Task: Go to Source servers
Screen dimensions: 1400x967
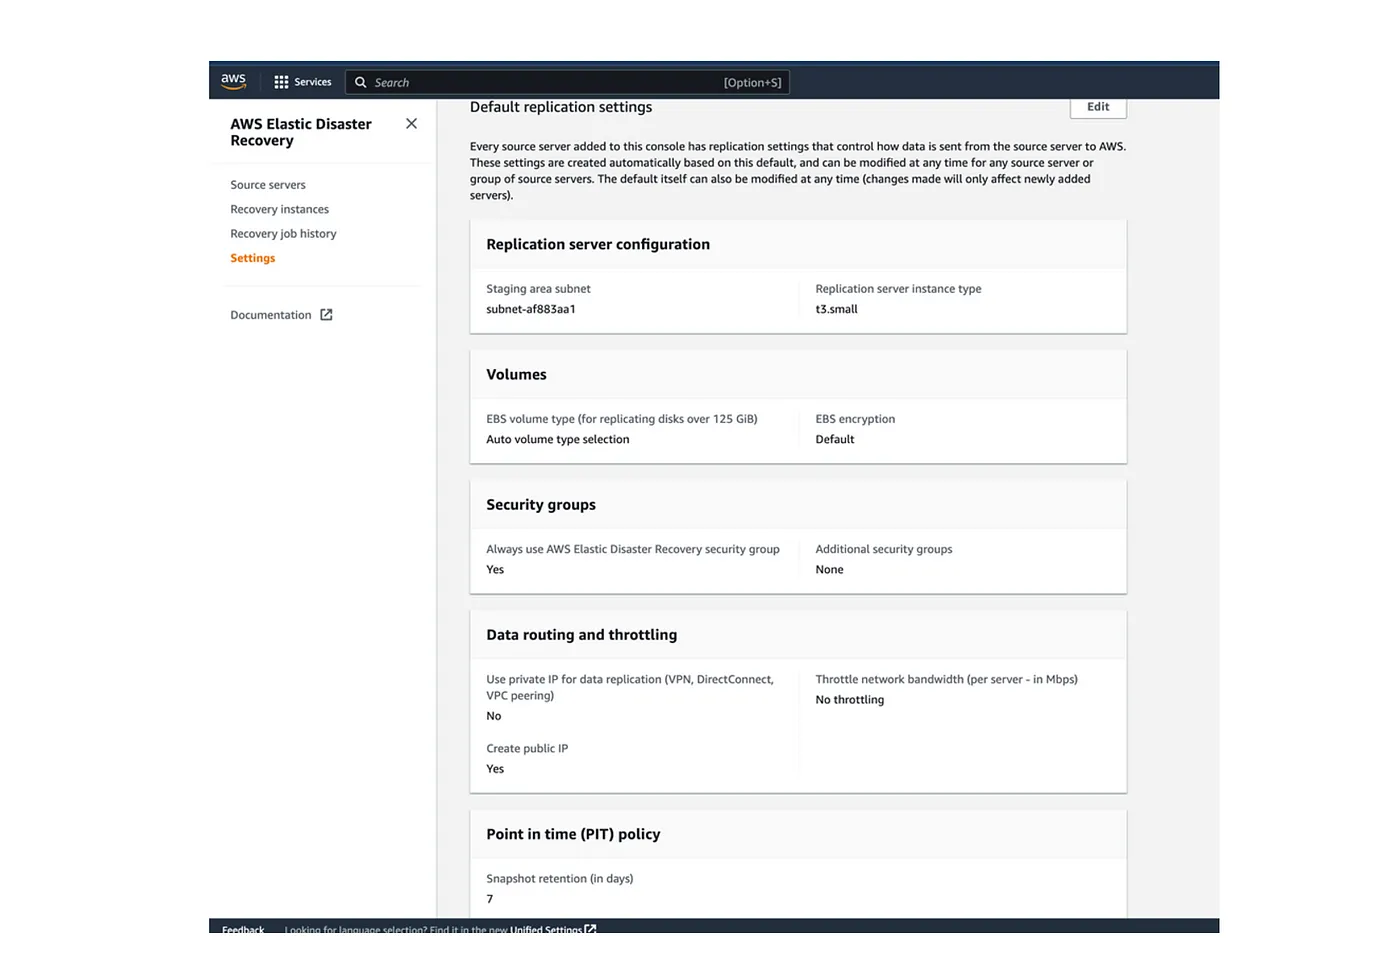Action: (268, 185)
